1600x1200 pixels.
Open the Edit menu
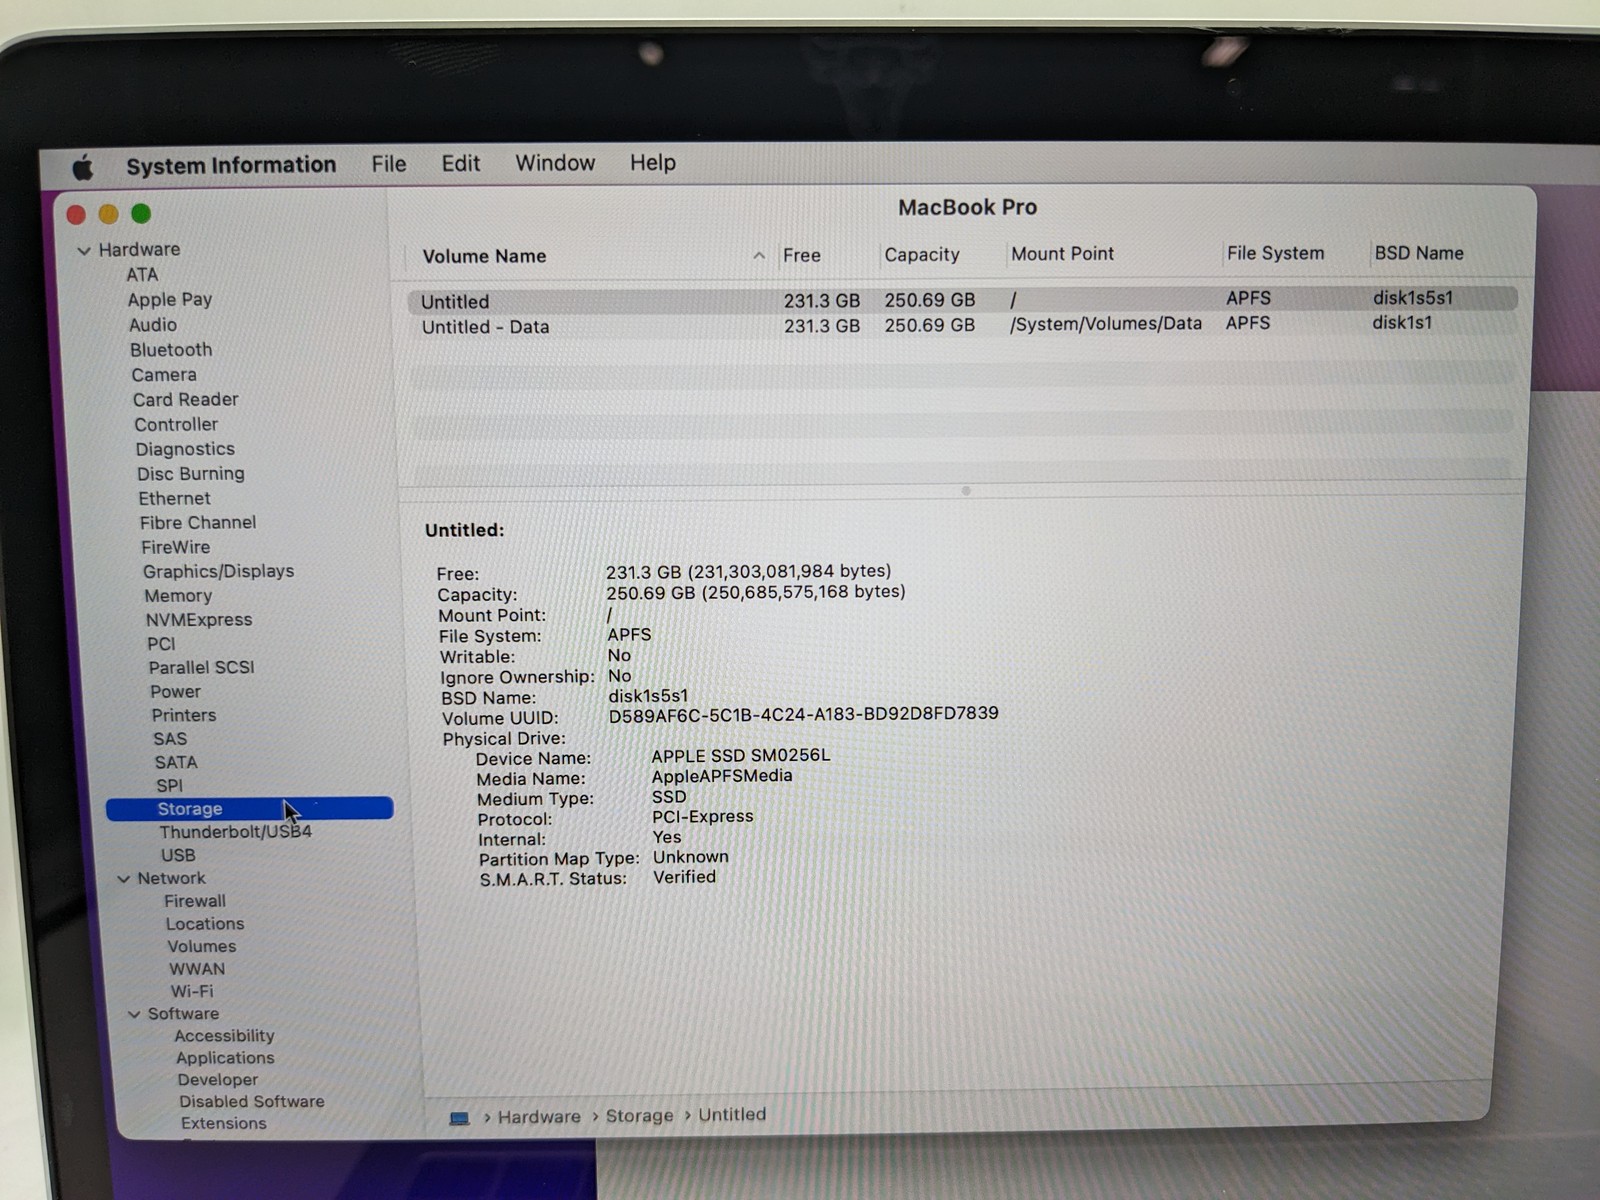[461, 163]
